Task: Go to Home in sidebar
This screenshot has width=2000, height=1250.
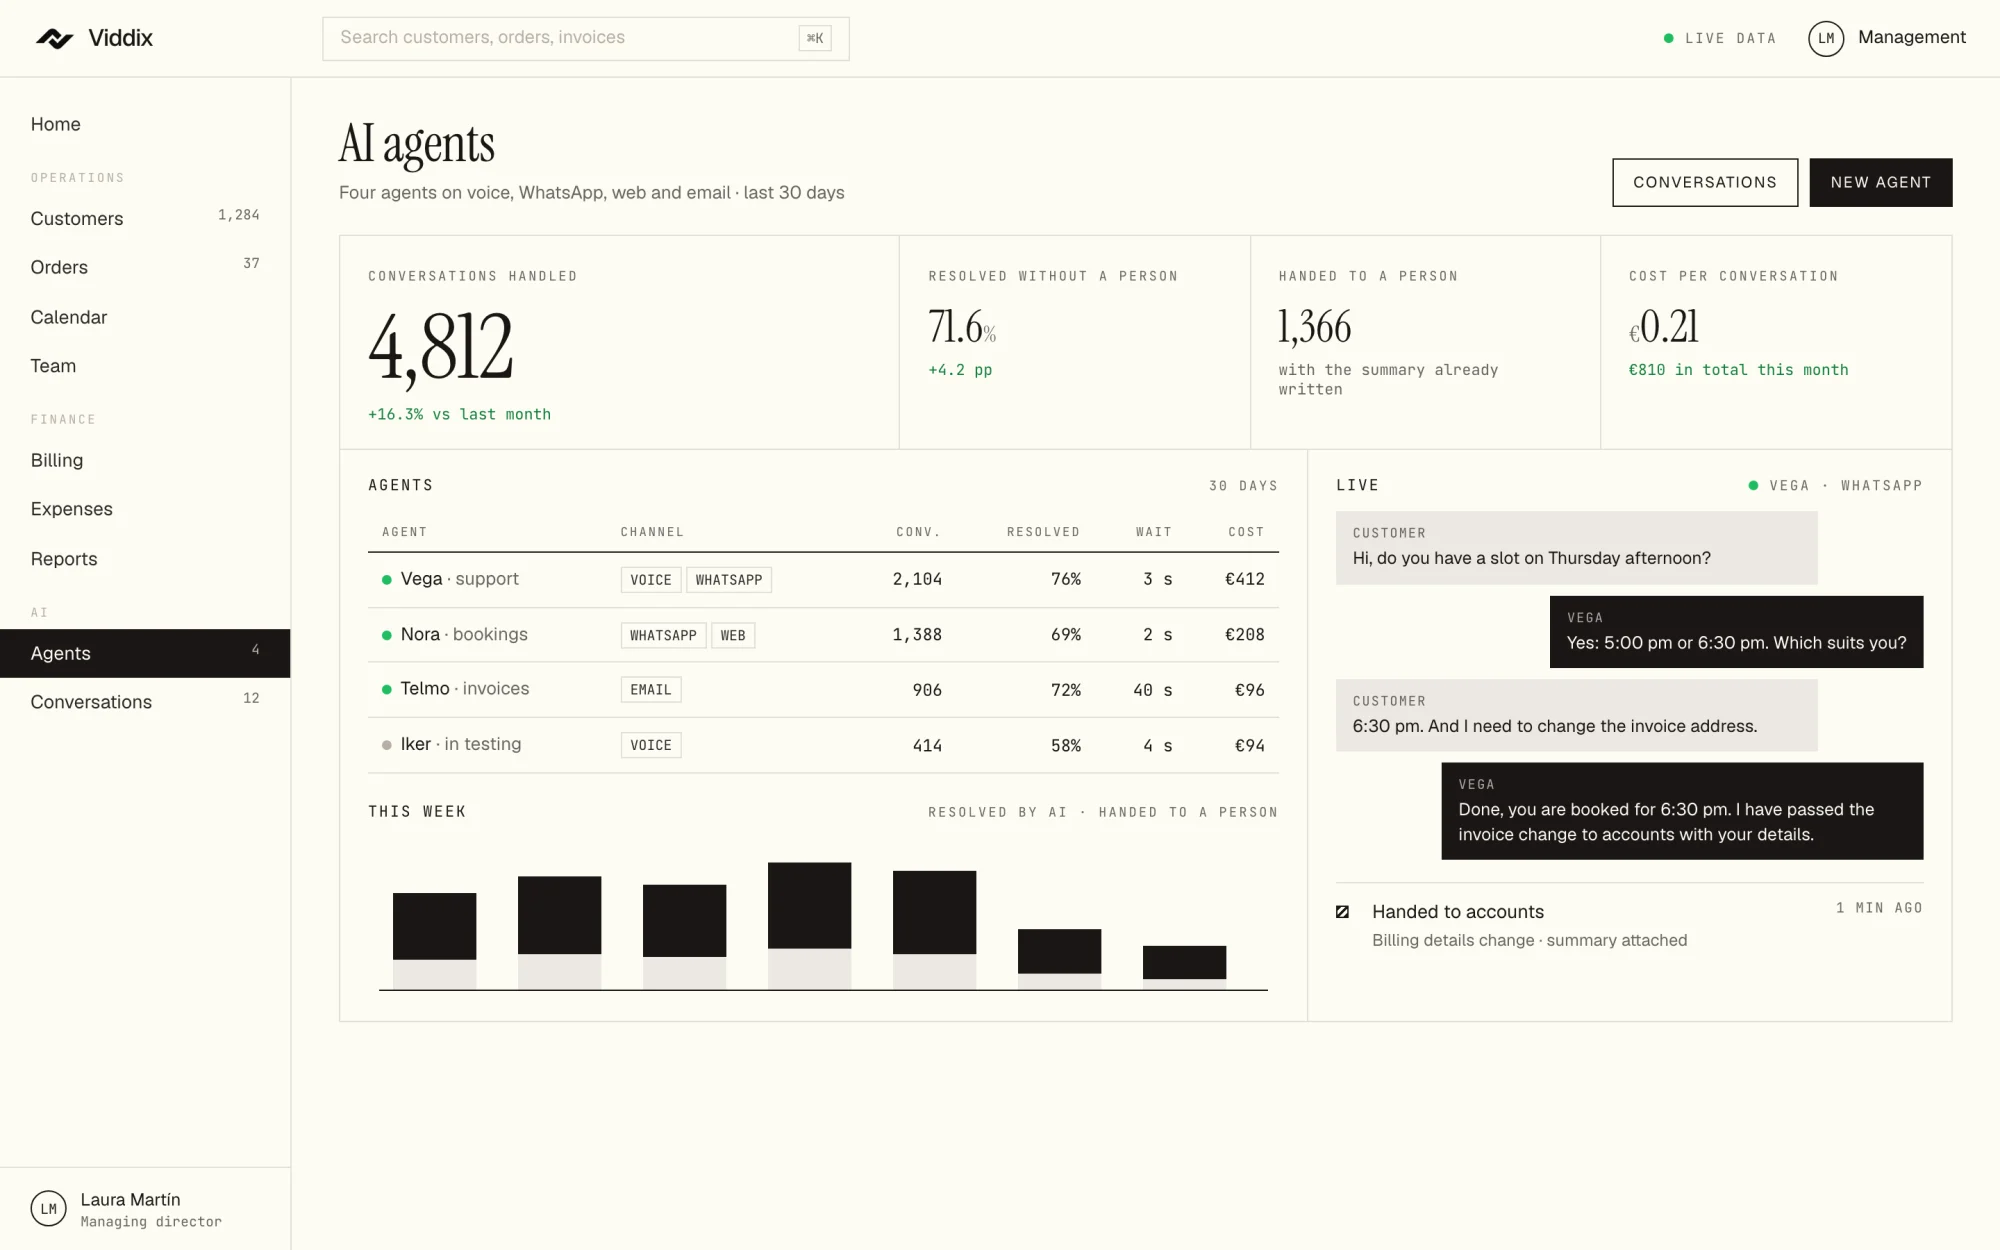Action: click(x=145, y=124)
